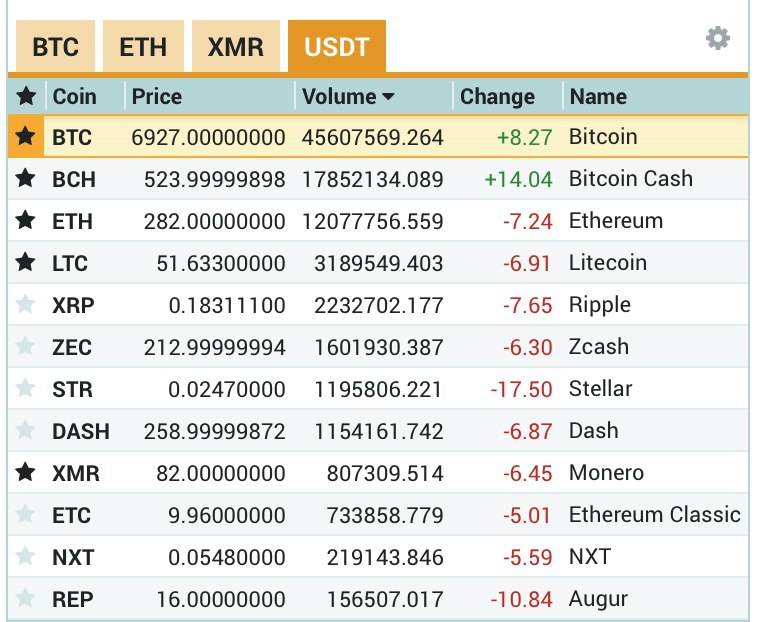Star the REP Augur row
The image size is (758, 622).
(x=25, y=598)
